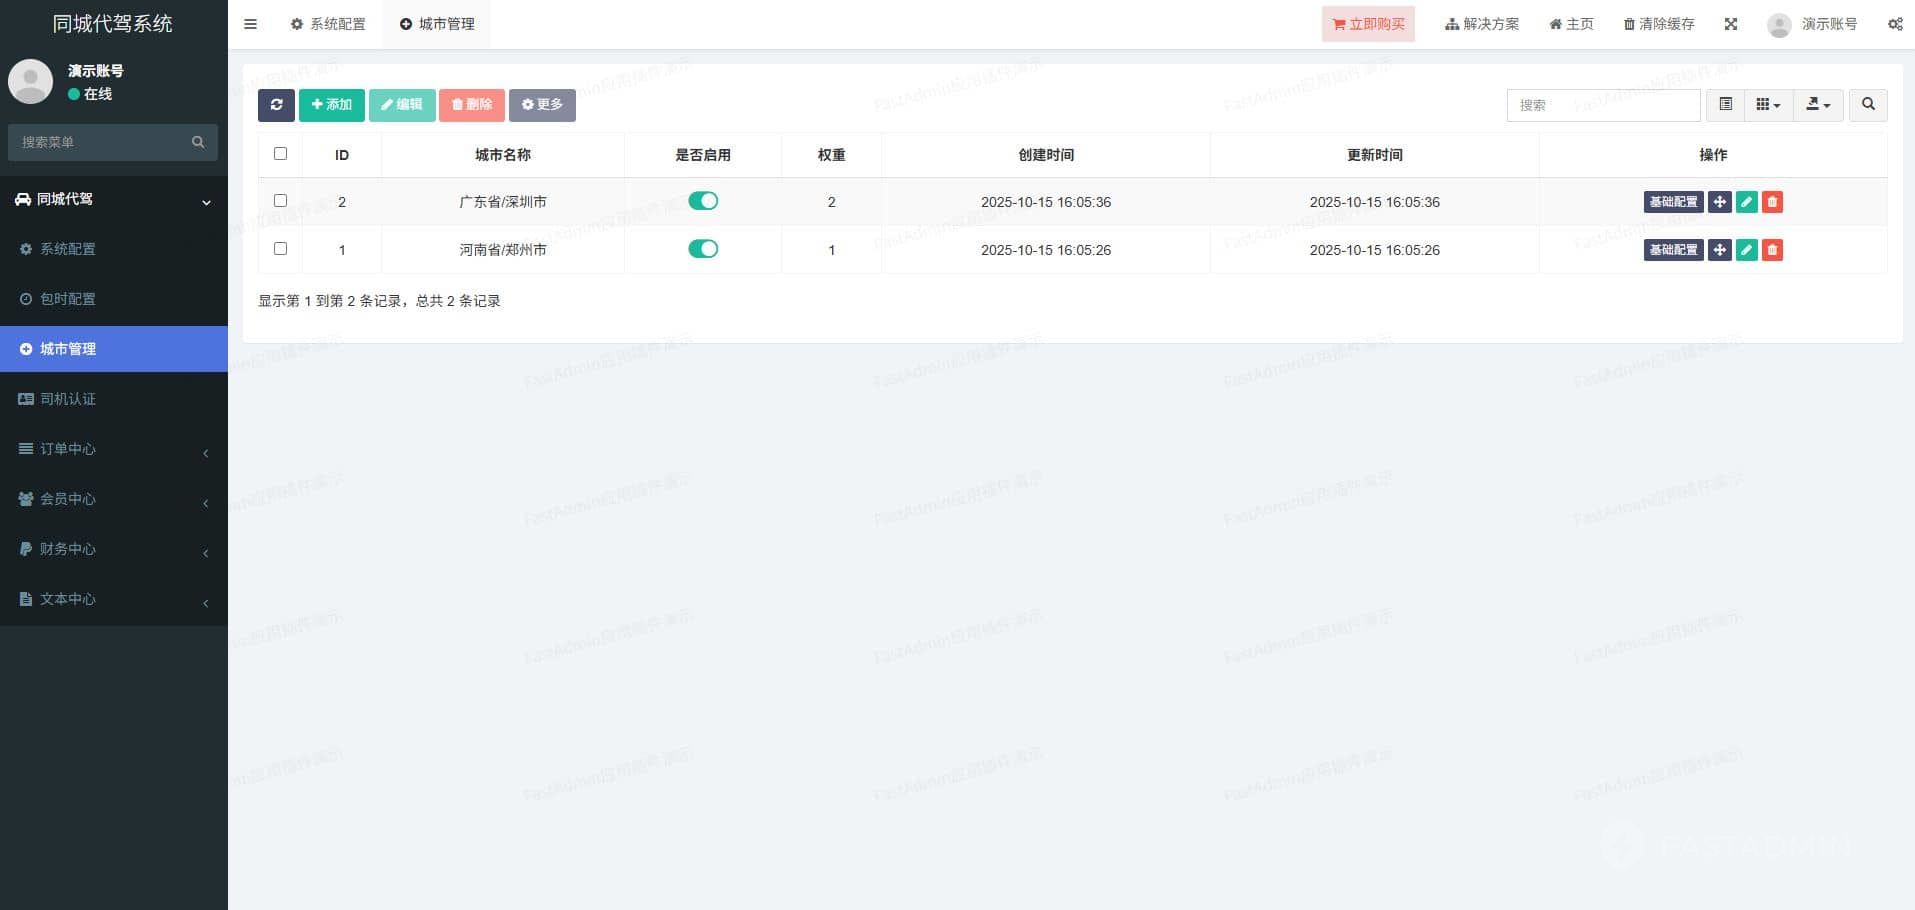Click the 创建时间 column header

[1046, 155]
